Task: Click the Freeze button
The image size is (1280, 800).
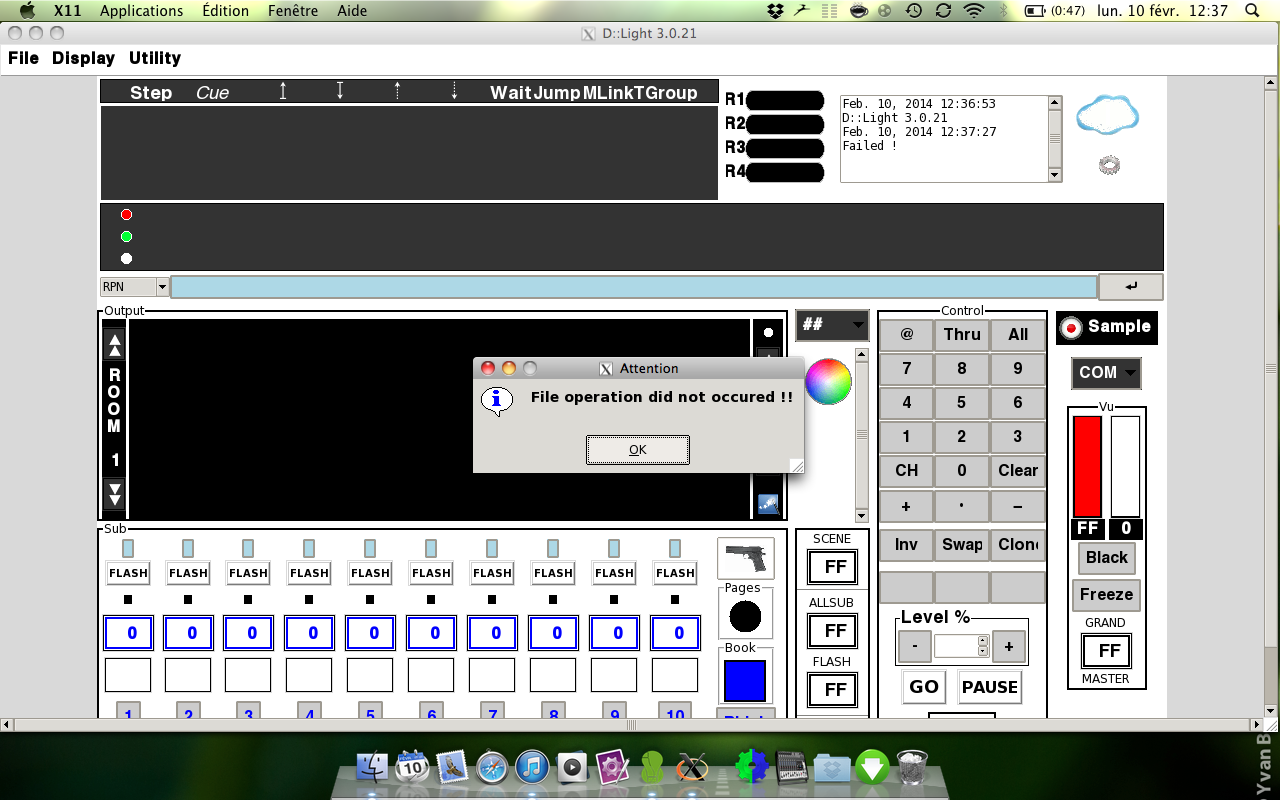Action: coord(1106,595)
